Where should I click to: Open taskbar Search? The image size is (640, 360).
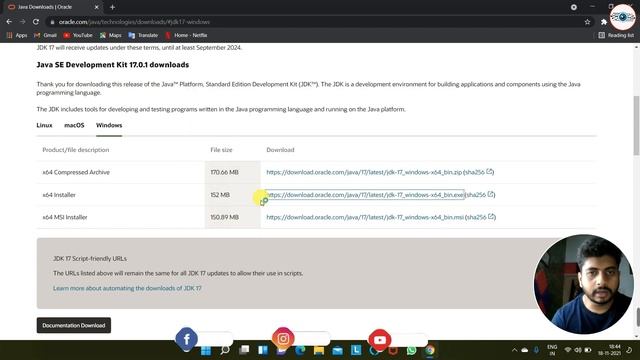click(225, 350)
